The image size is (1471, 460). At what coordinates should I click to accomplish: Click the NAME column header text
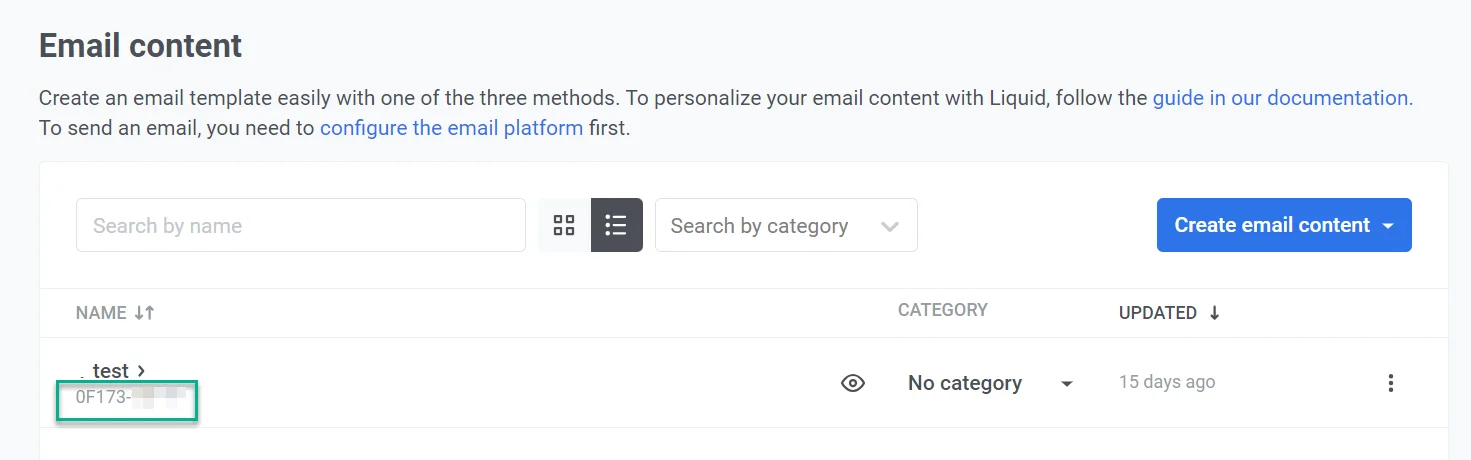point(101,313)
